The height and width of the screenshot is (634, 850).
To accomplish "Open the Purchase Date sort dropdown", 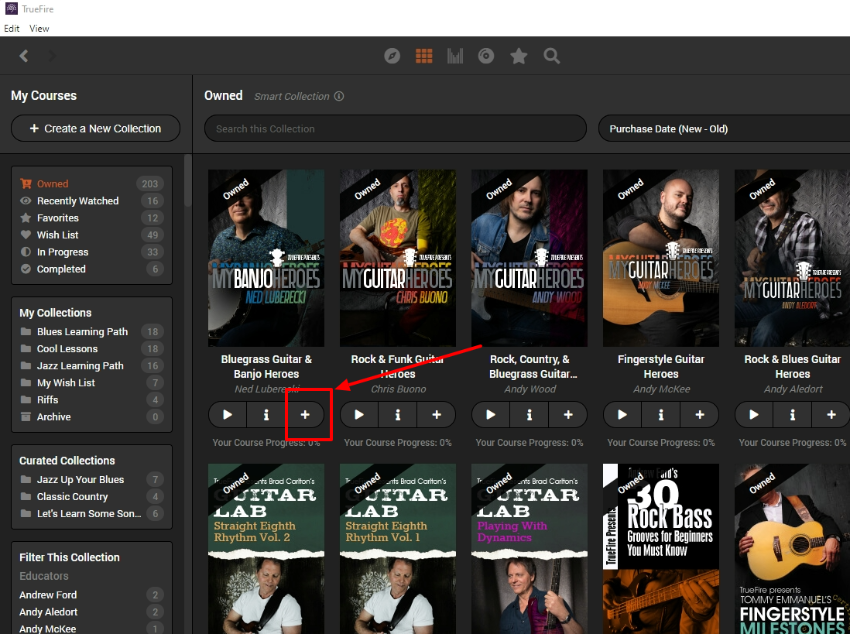I will 724,129.
